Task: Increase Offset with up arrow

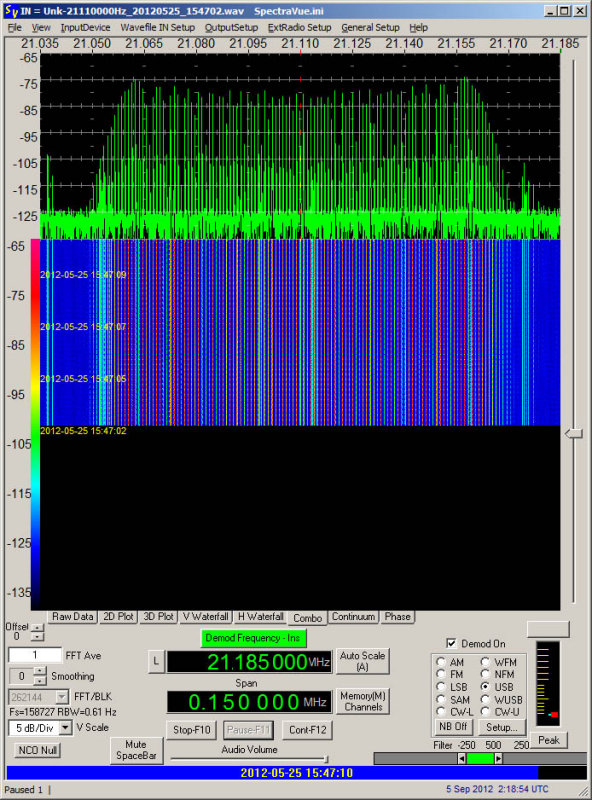Action: tap(38, 628)
